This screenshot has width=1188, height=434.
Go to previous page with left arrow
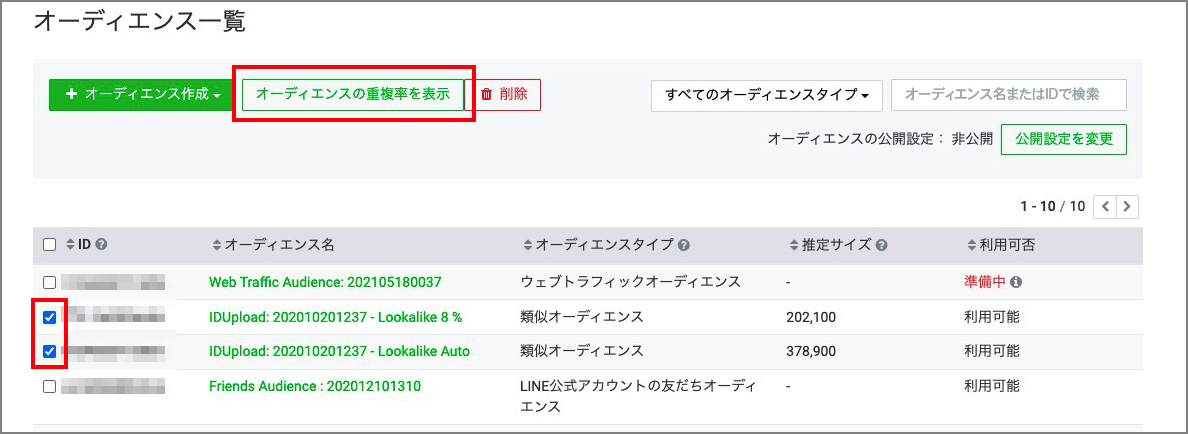pyautogui.click(x=1105, y=207)
